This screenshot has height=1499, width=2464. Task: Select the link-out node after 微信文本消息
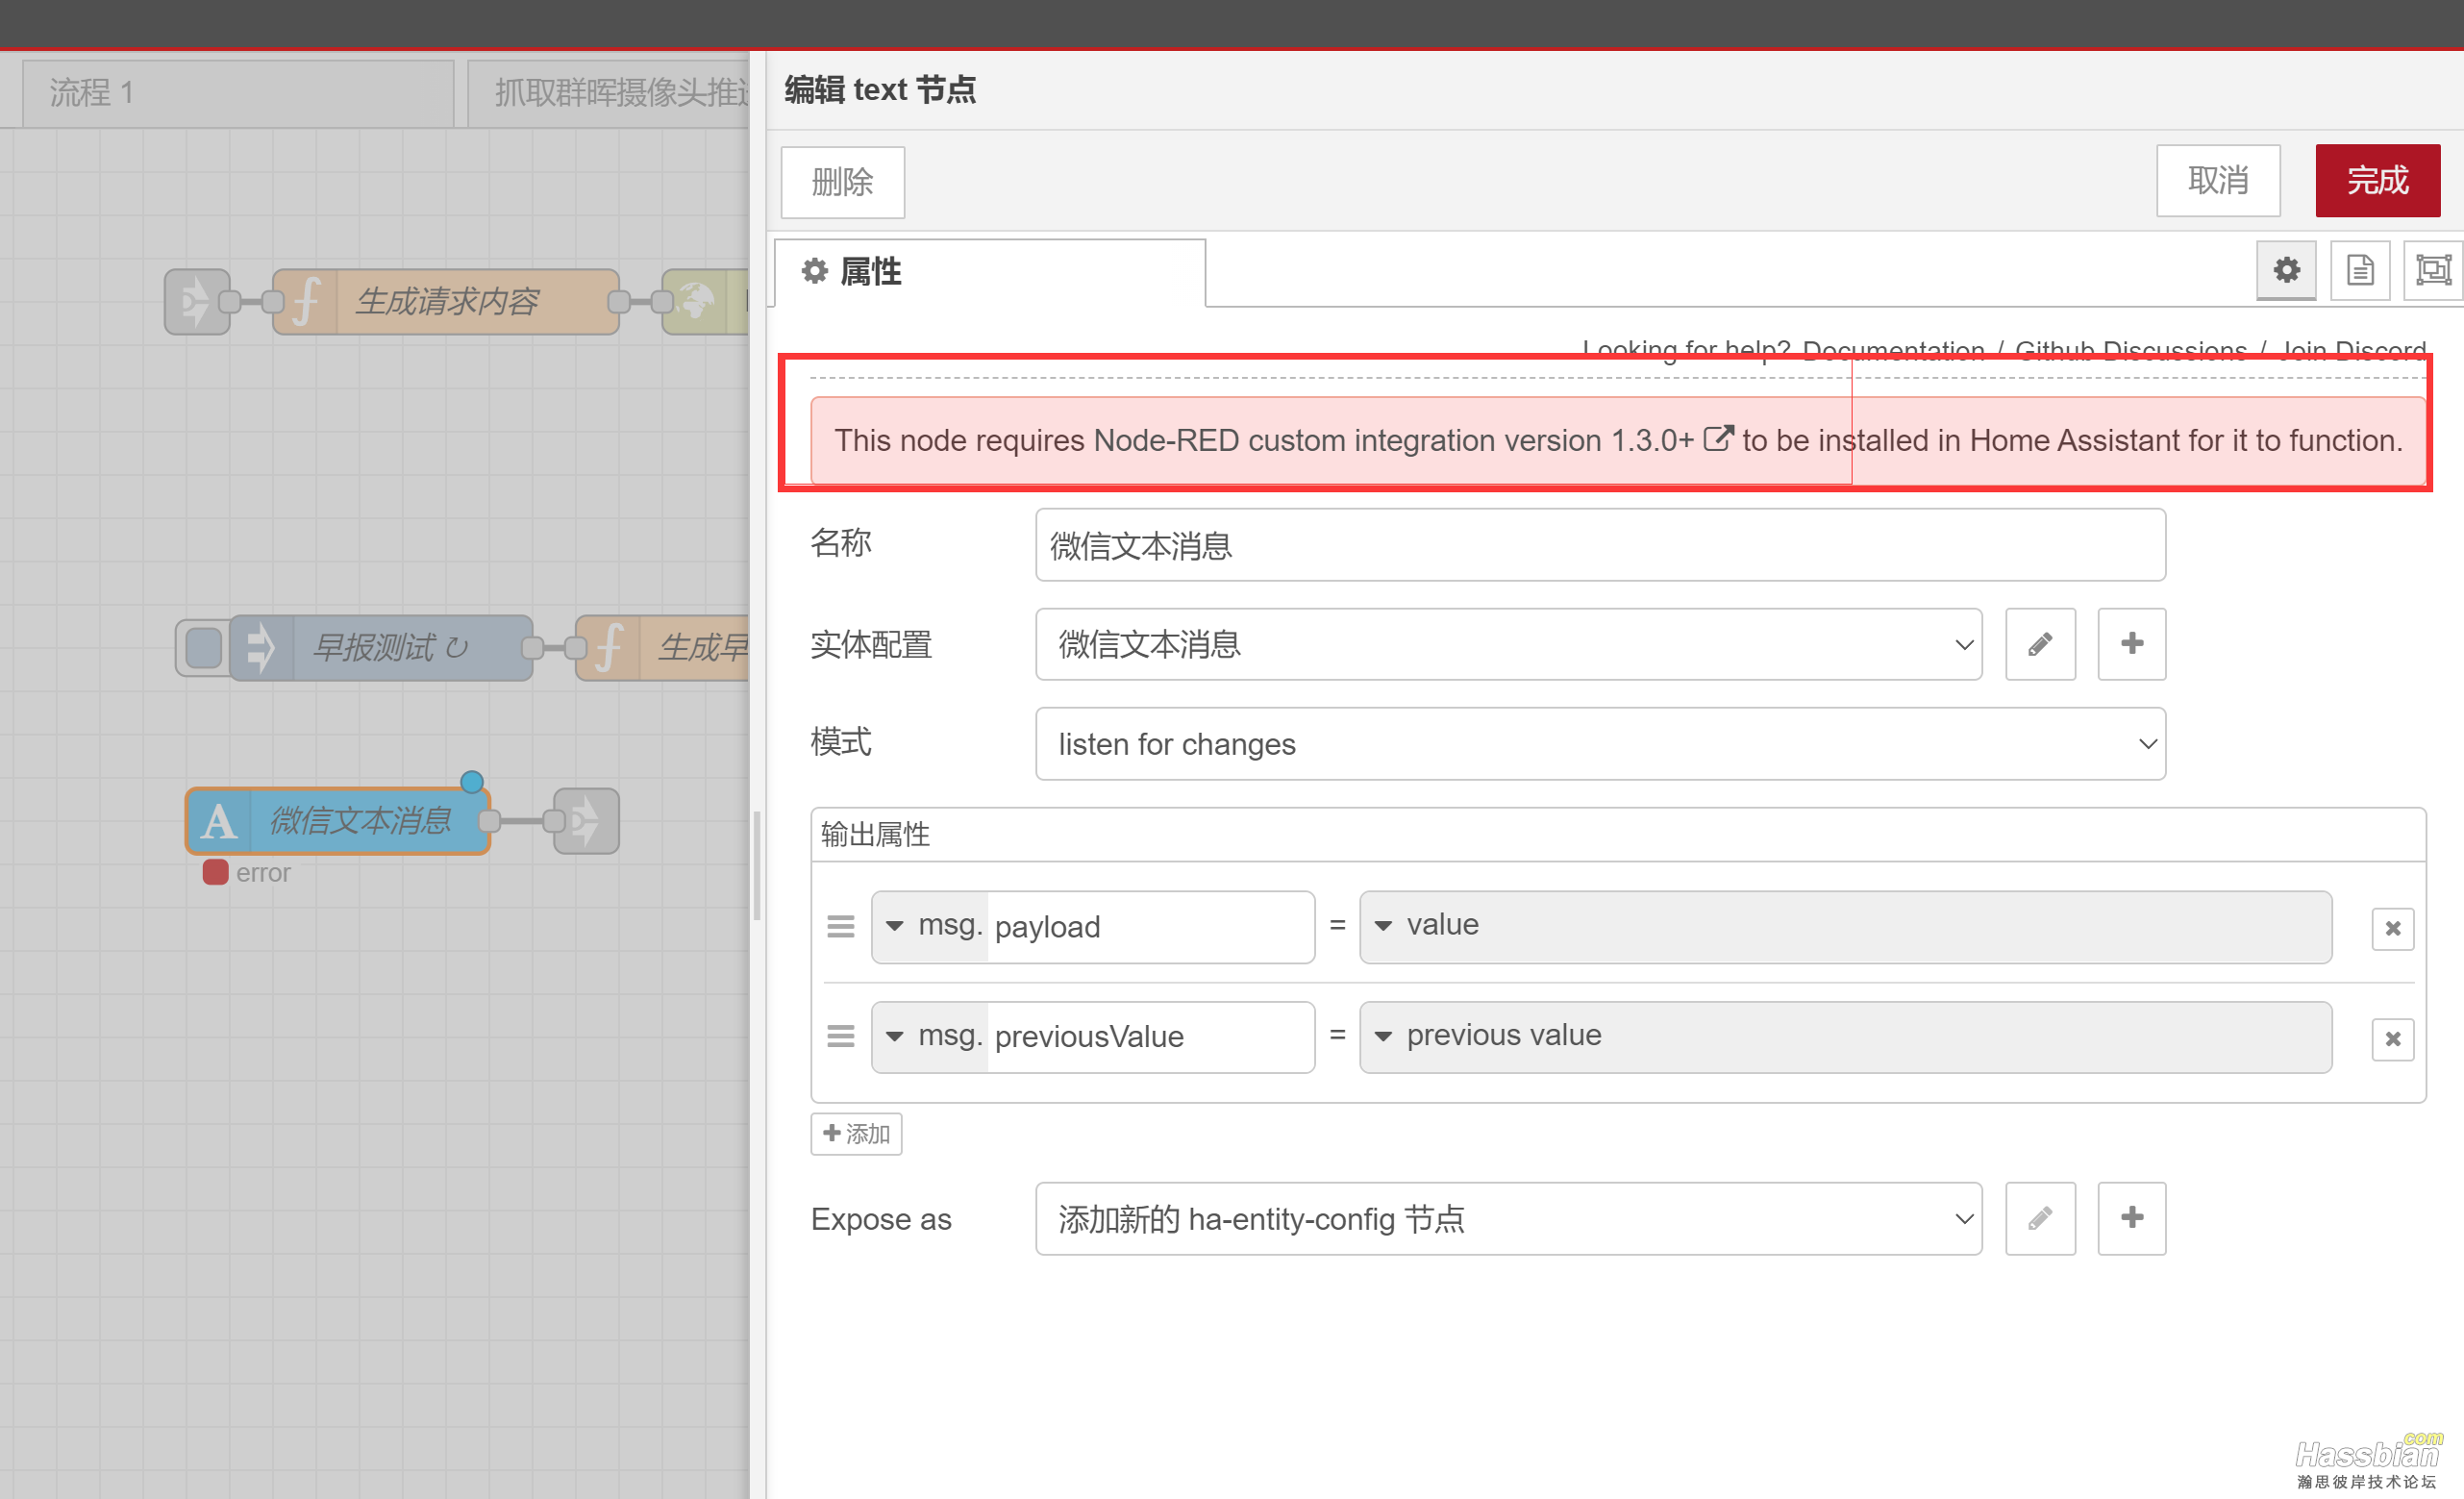[x=587, y=820]
